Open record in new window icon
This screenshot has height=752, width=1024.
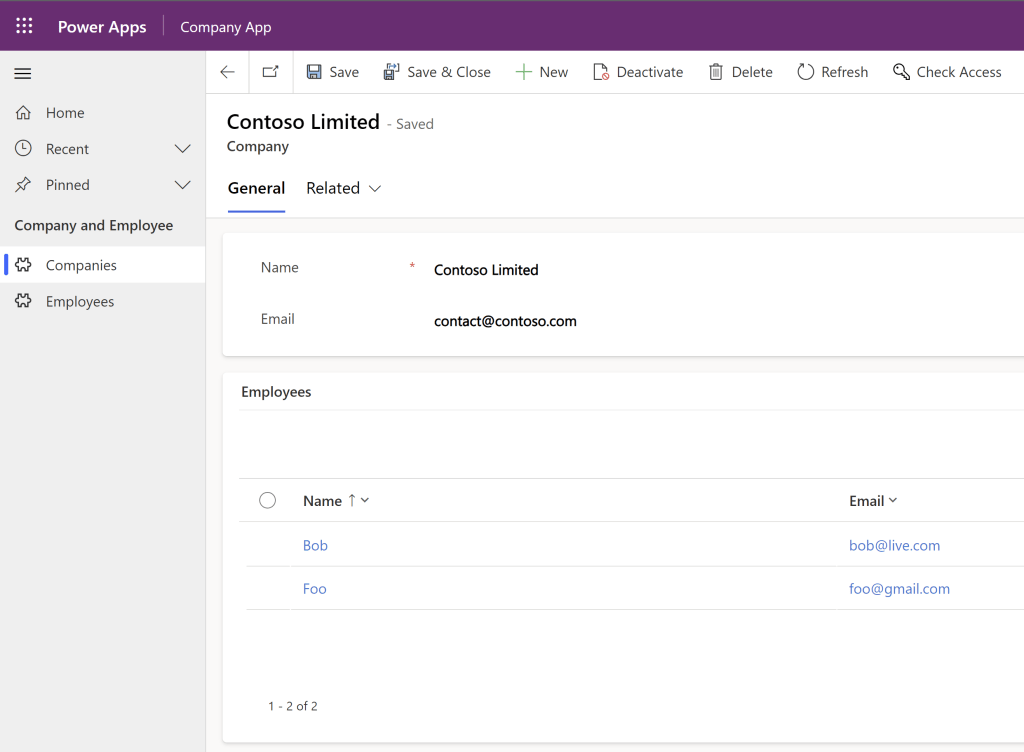click(x=270, y=72)
